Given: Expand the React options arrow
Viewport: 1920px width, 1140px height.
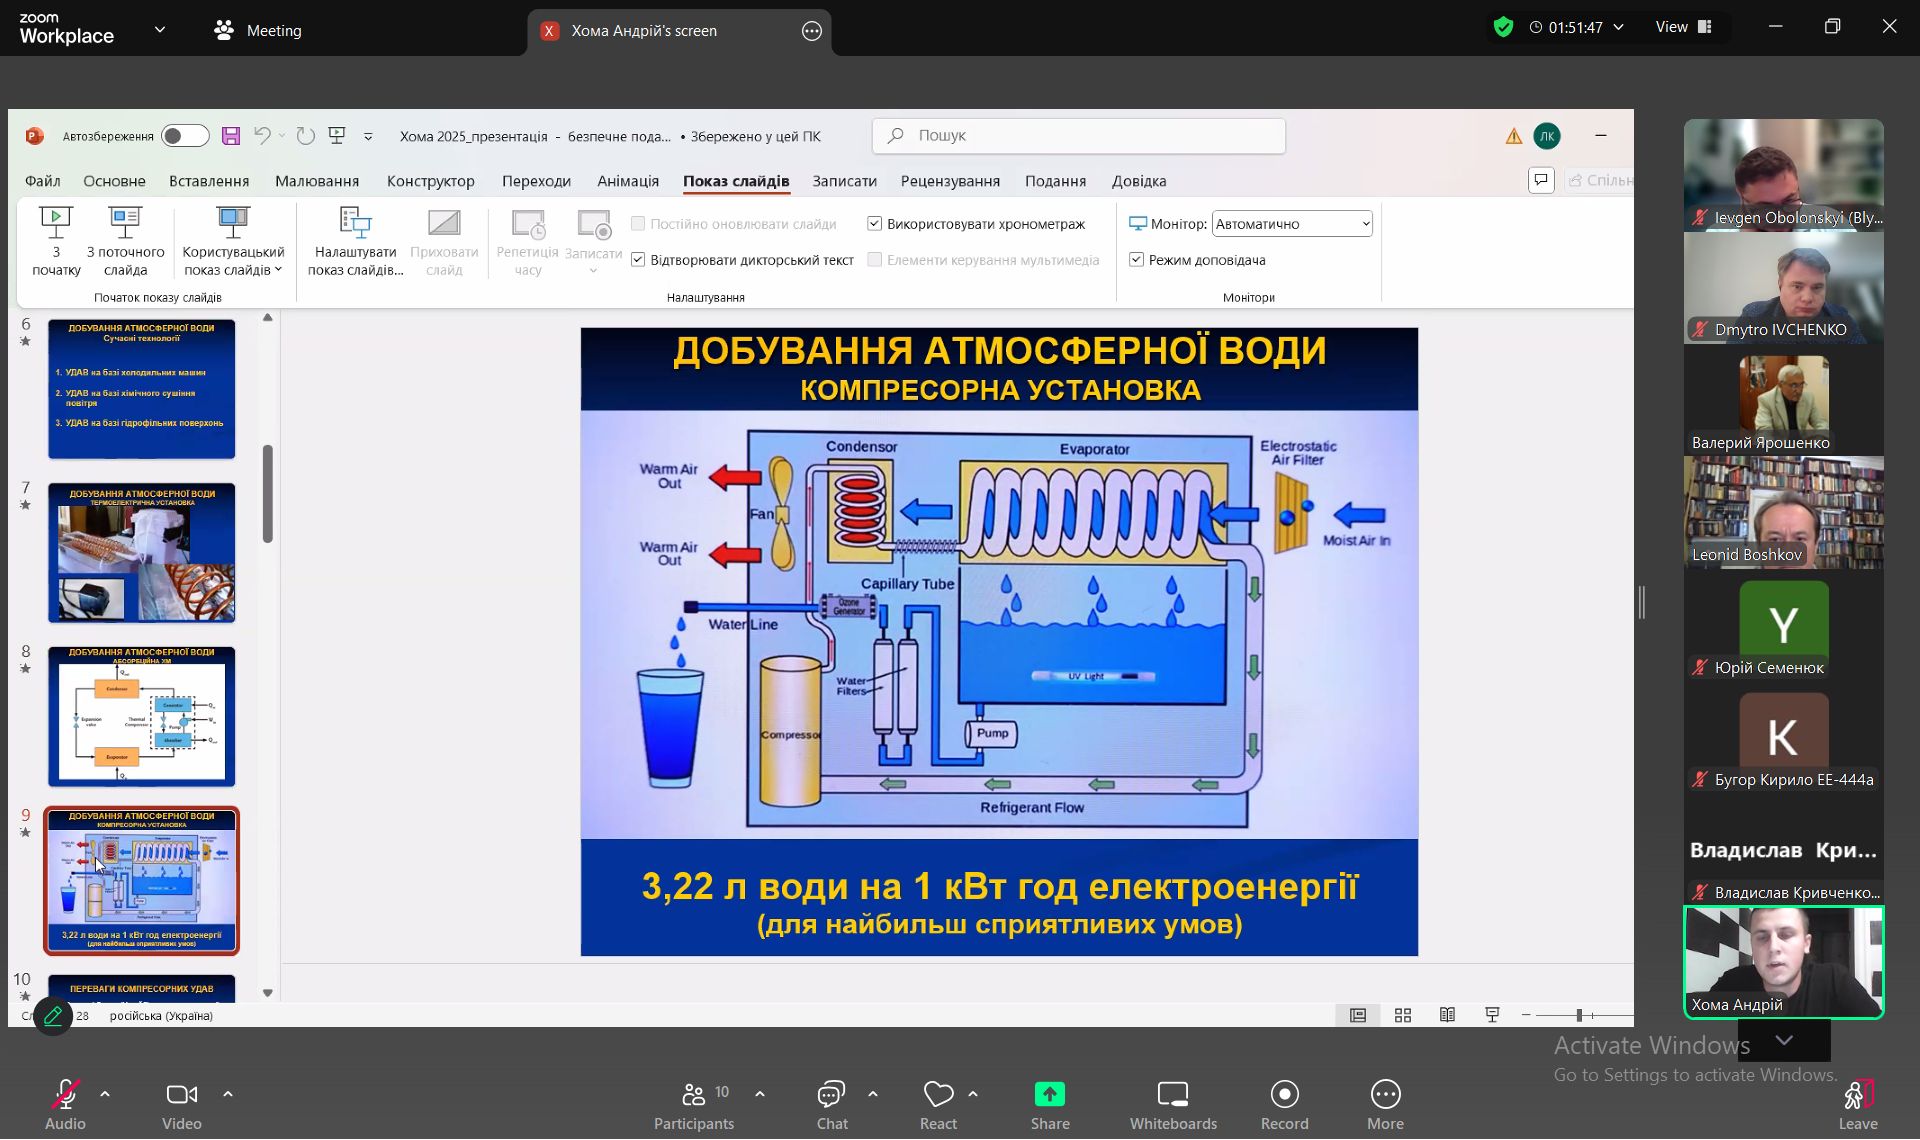Looking at the screenshot, I should pyautogui.click(x=973, y=1094).
